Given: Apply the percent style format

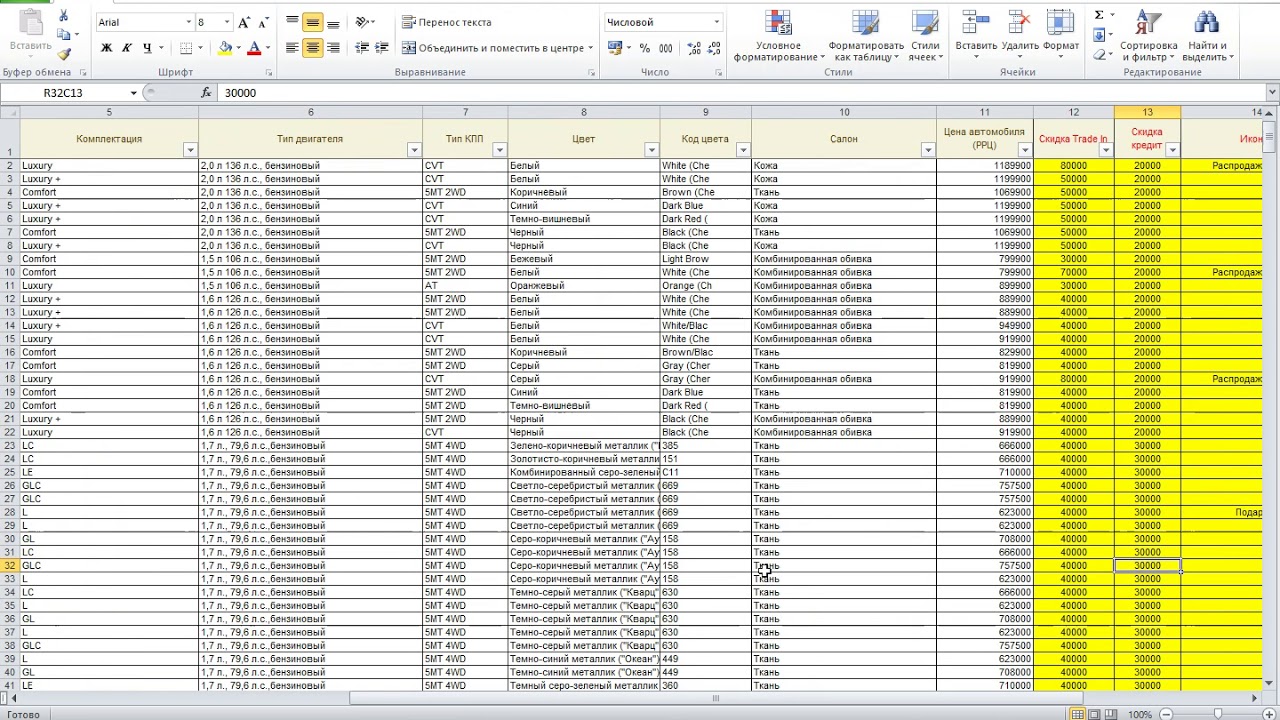Looking at the screenshot, I should (645, 48).
